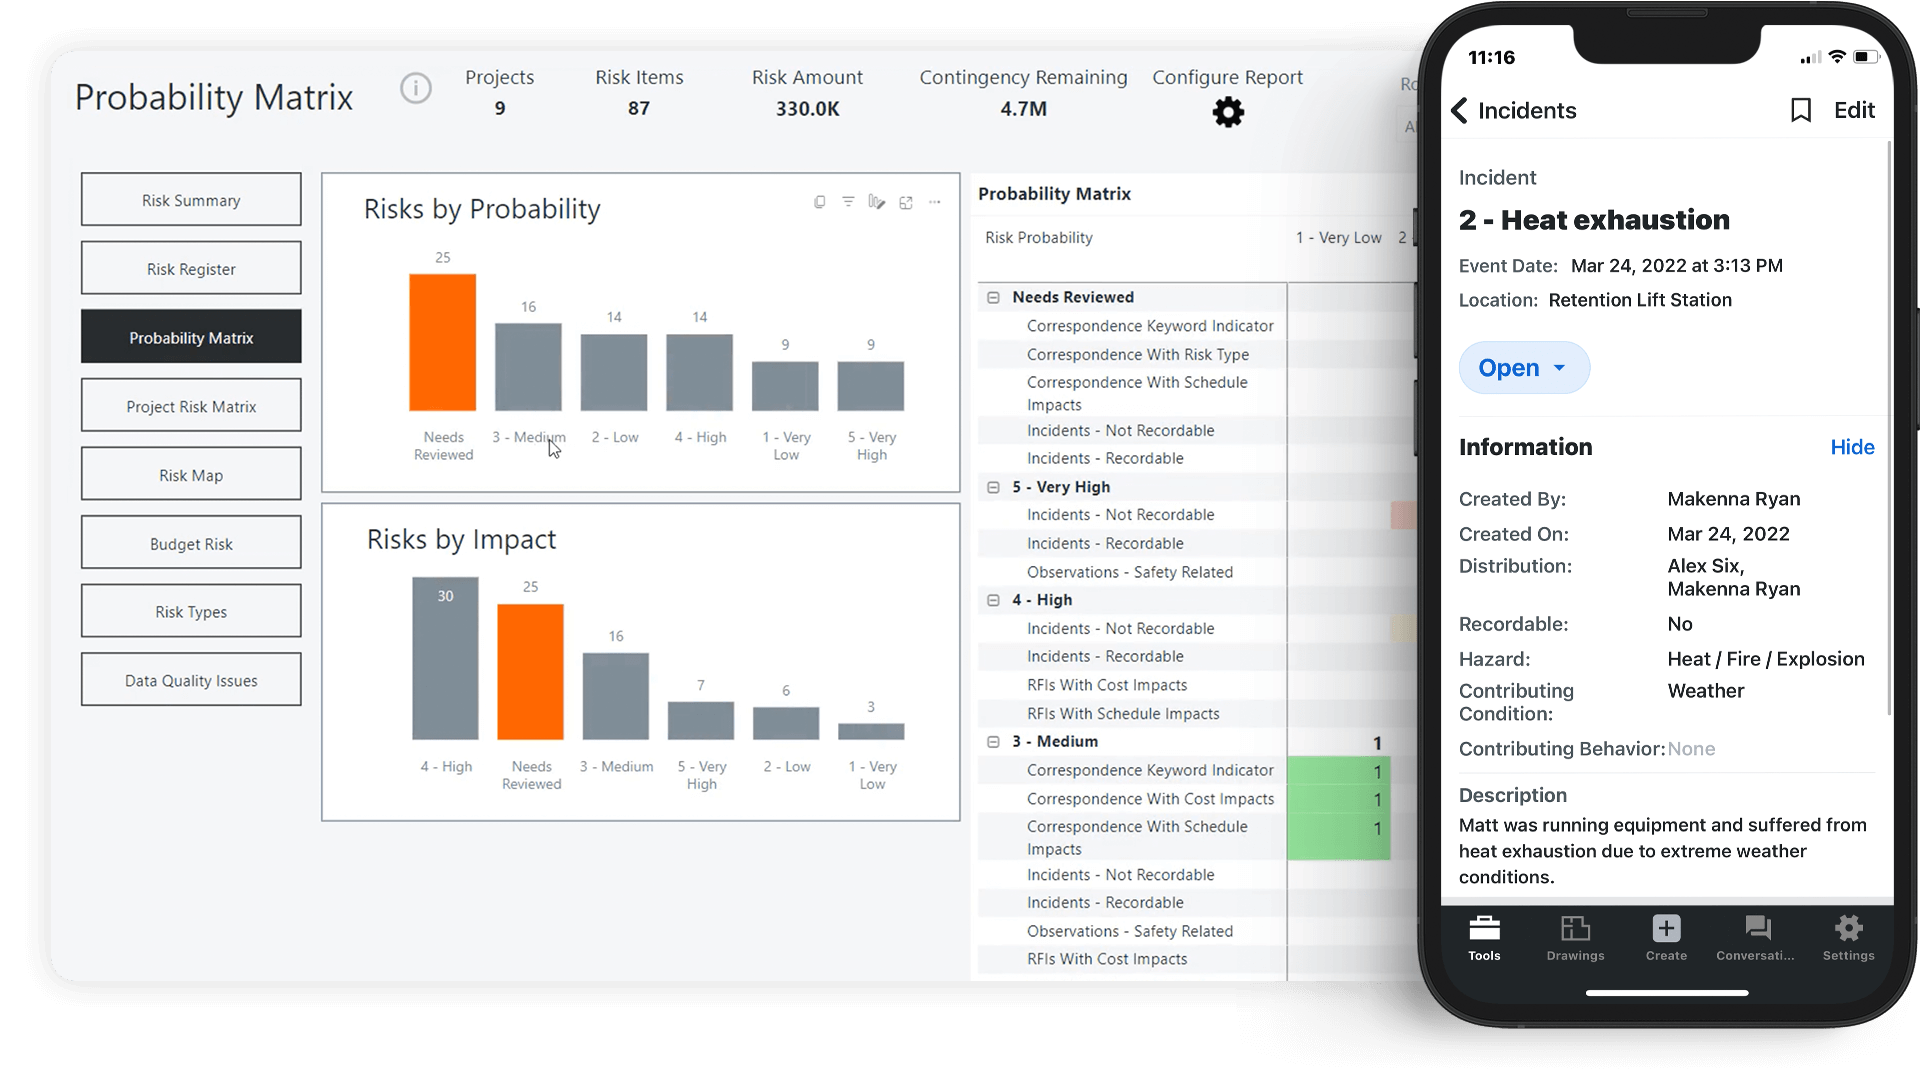Click green cell for Correspondence With Cost Impacts
This screenshot has height=1080, width=1920.
1339,799
